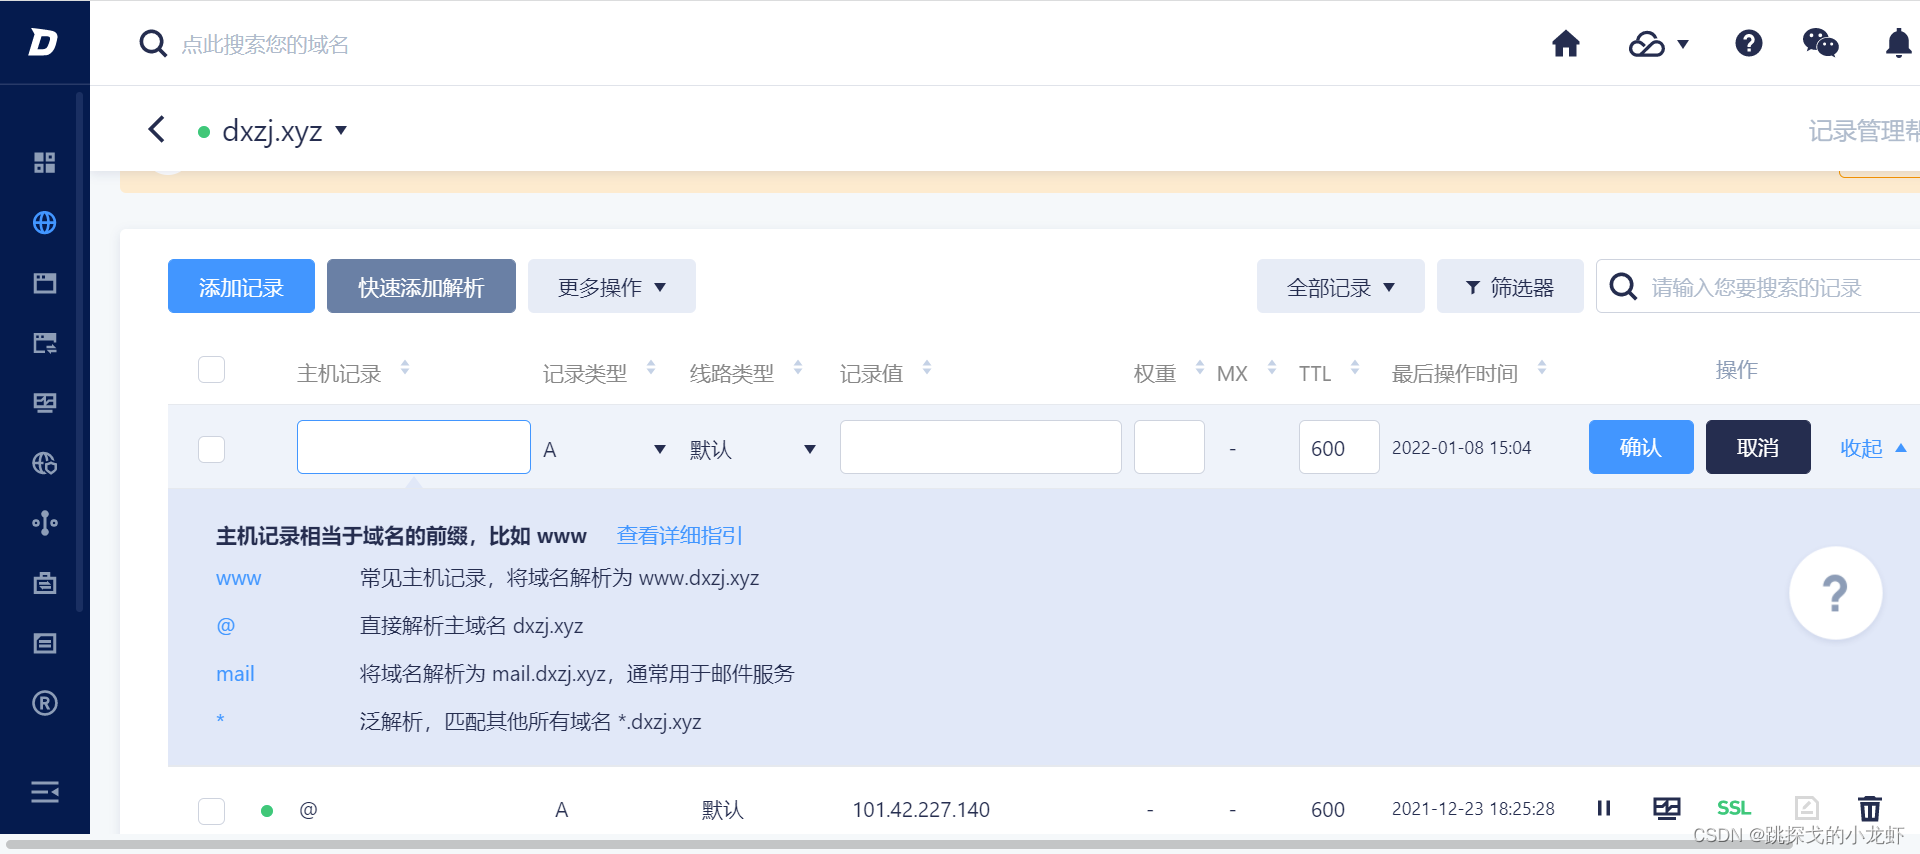The width and height of the screenshot is (1920, 854).
Task: Open the line type 默认 dropdown
Action: (753, 449)
